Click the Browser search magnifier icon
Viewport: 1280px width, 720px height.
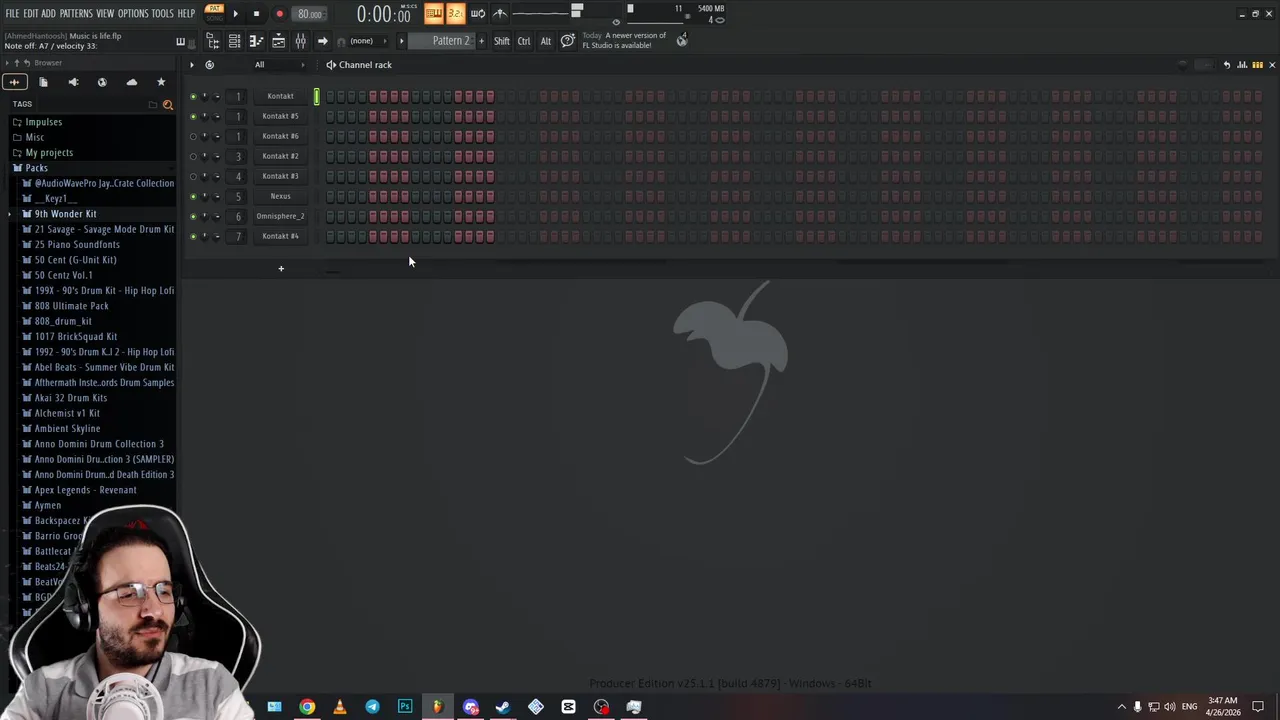[167, 104]
